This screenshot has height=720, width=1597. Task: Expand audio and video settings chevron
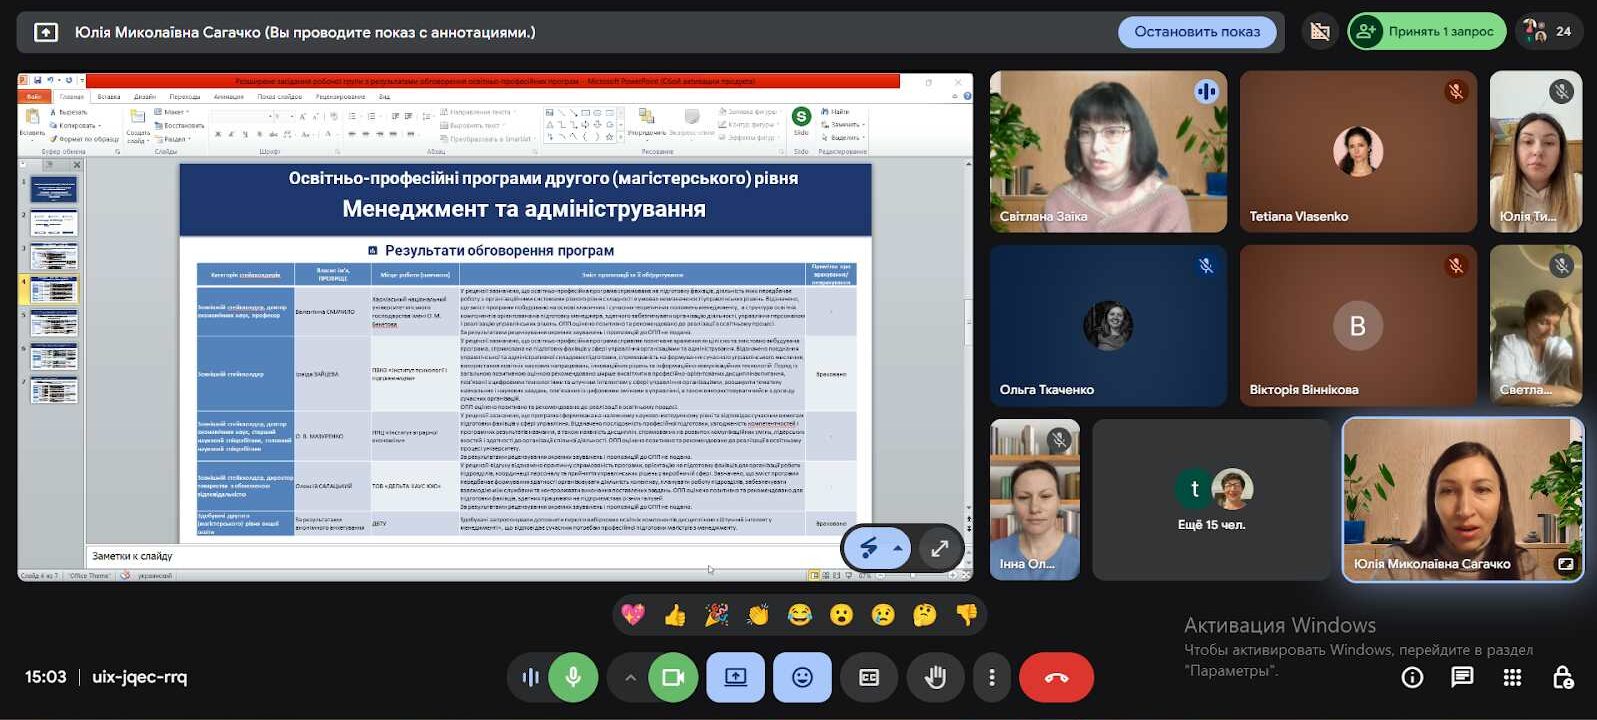pyautogui.click(x=630, y=677)
